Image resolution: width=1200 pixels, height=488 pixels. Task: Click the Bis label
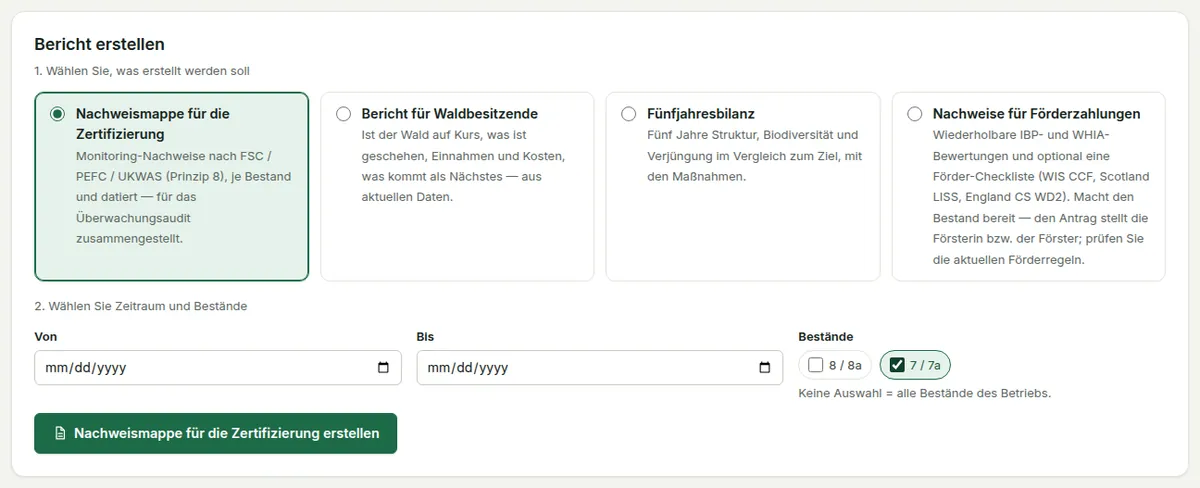425,337
